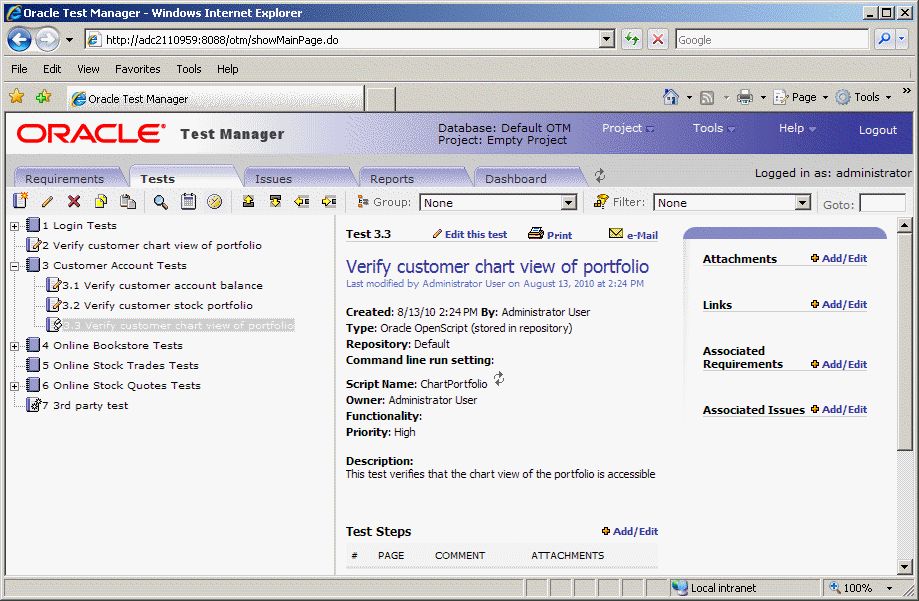Click the Google search input box
The height and width of the screenshot is (601, 919).
pos(772,40)
